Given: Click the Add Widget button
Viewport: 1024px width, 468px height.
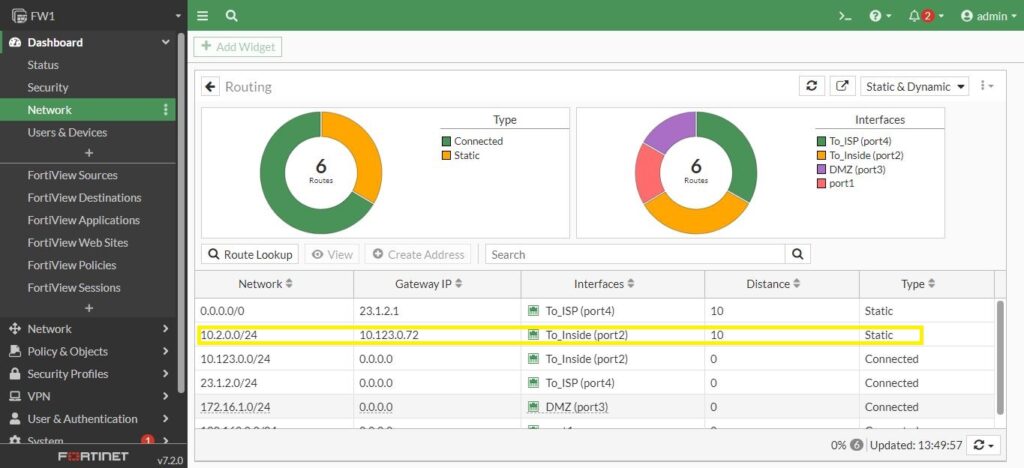Looking at the screenshot, I should pyautogui.click(x=238, y=47).
